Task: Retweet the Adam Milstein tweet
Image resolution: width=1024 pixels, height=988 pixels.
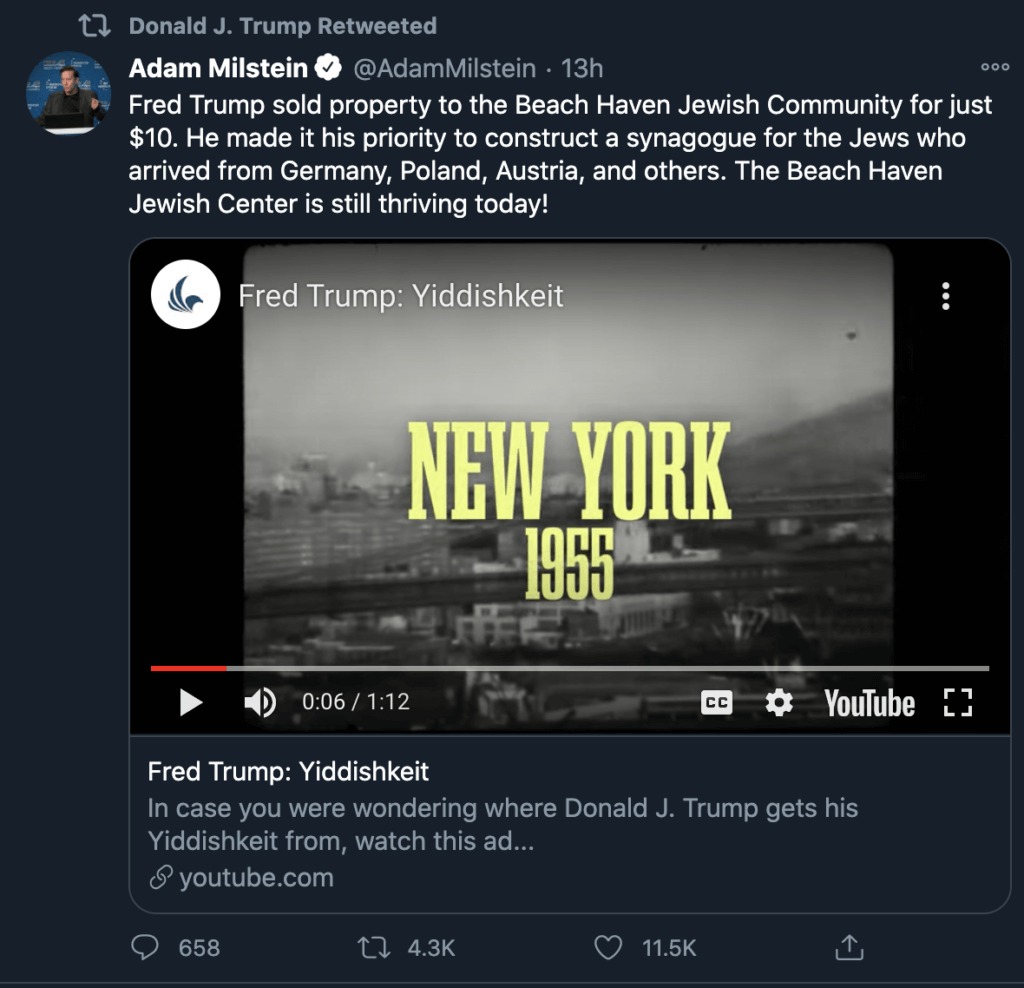Action: (x=373, y=947)
